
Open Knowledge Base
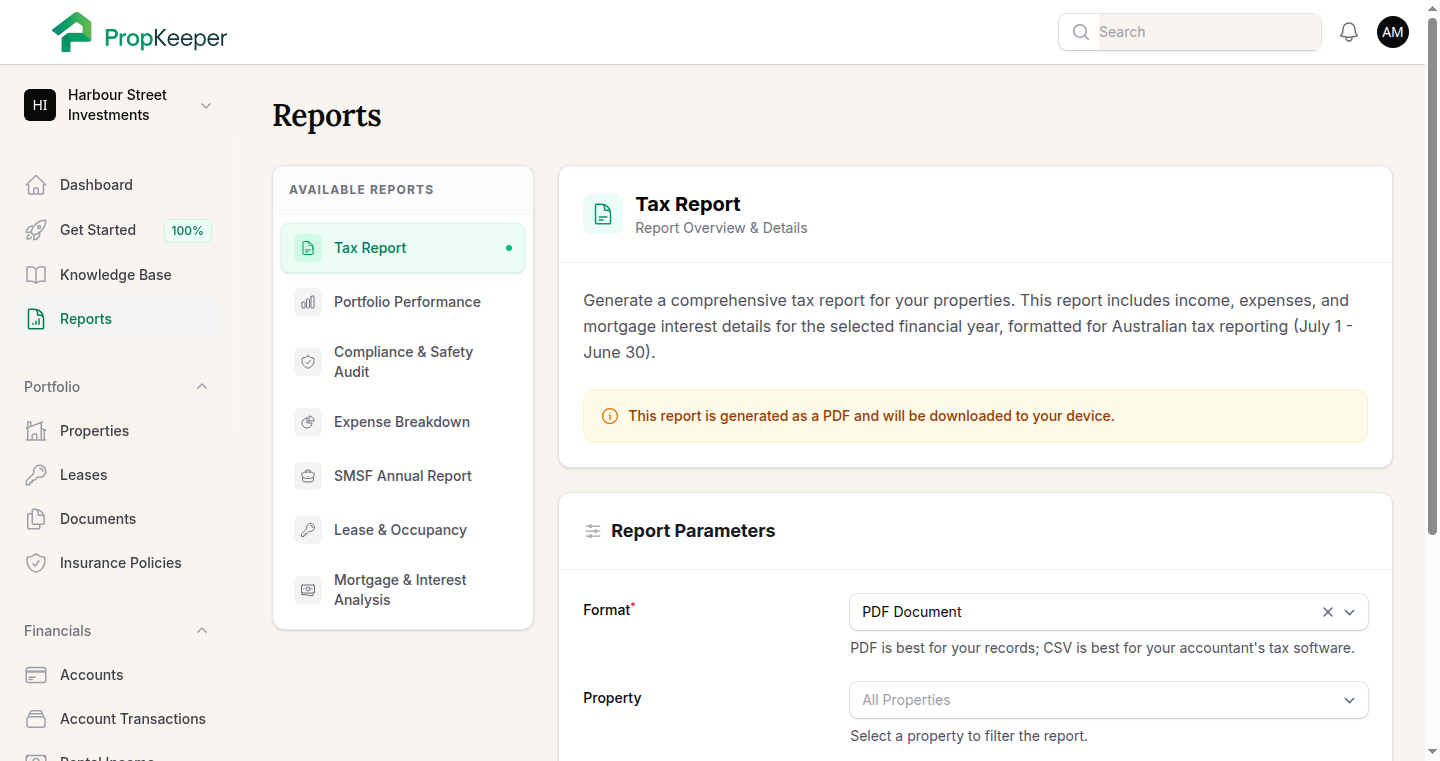[x=118, y=275]
